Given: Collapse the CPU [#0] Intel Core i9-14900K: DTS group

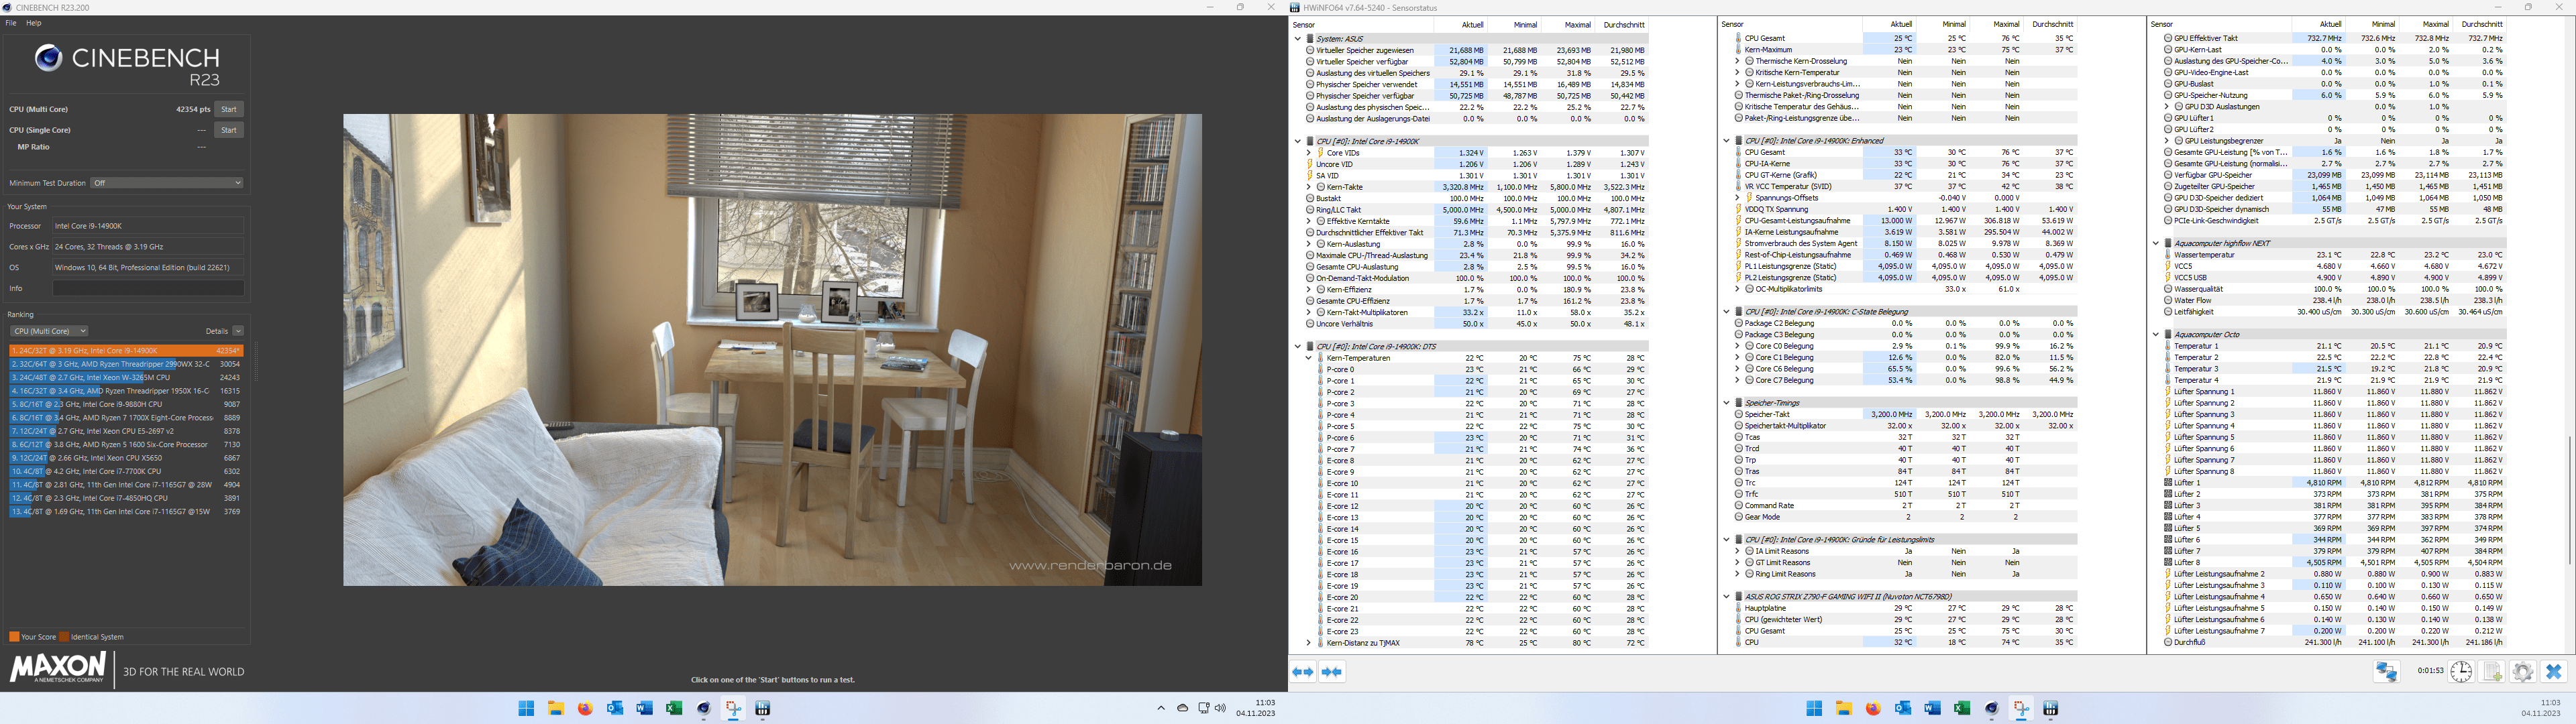Looking at the screenshot, I should click(x=1298, y=346).
